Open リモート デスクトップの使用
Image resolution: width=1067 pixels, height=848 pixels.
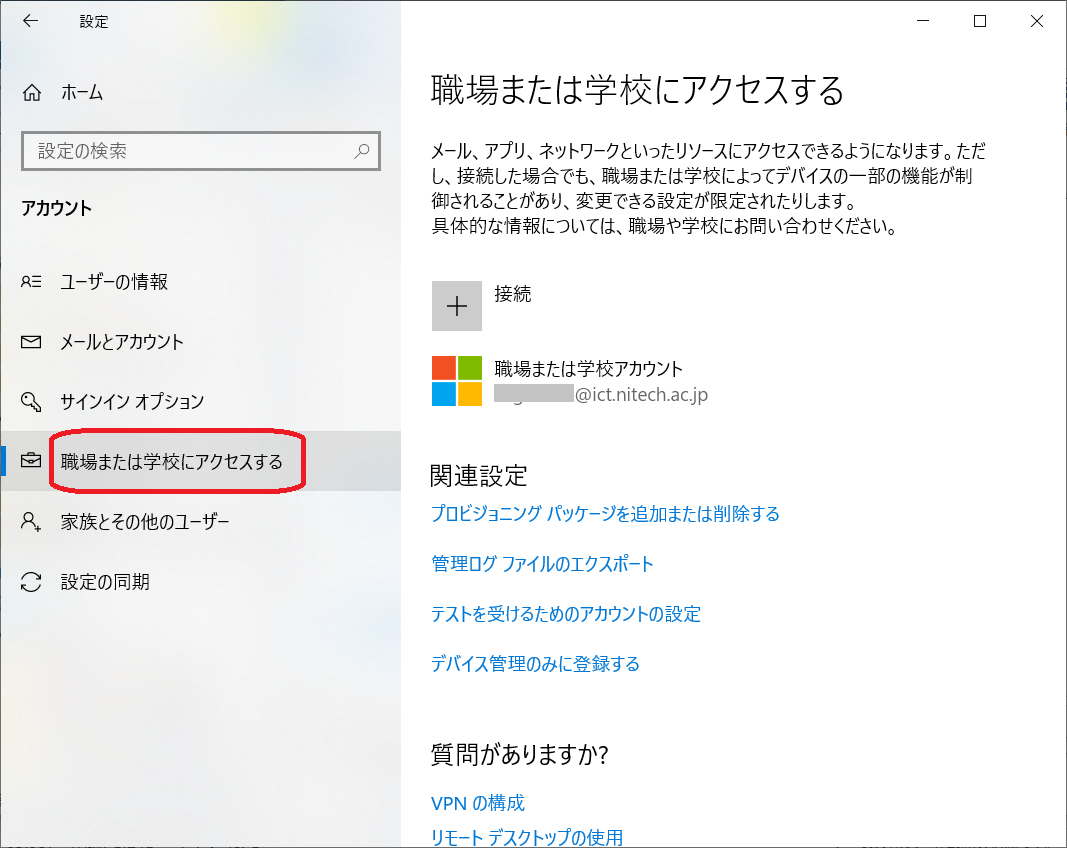(x=527, y=837)
